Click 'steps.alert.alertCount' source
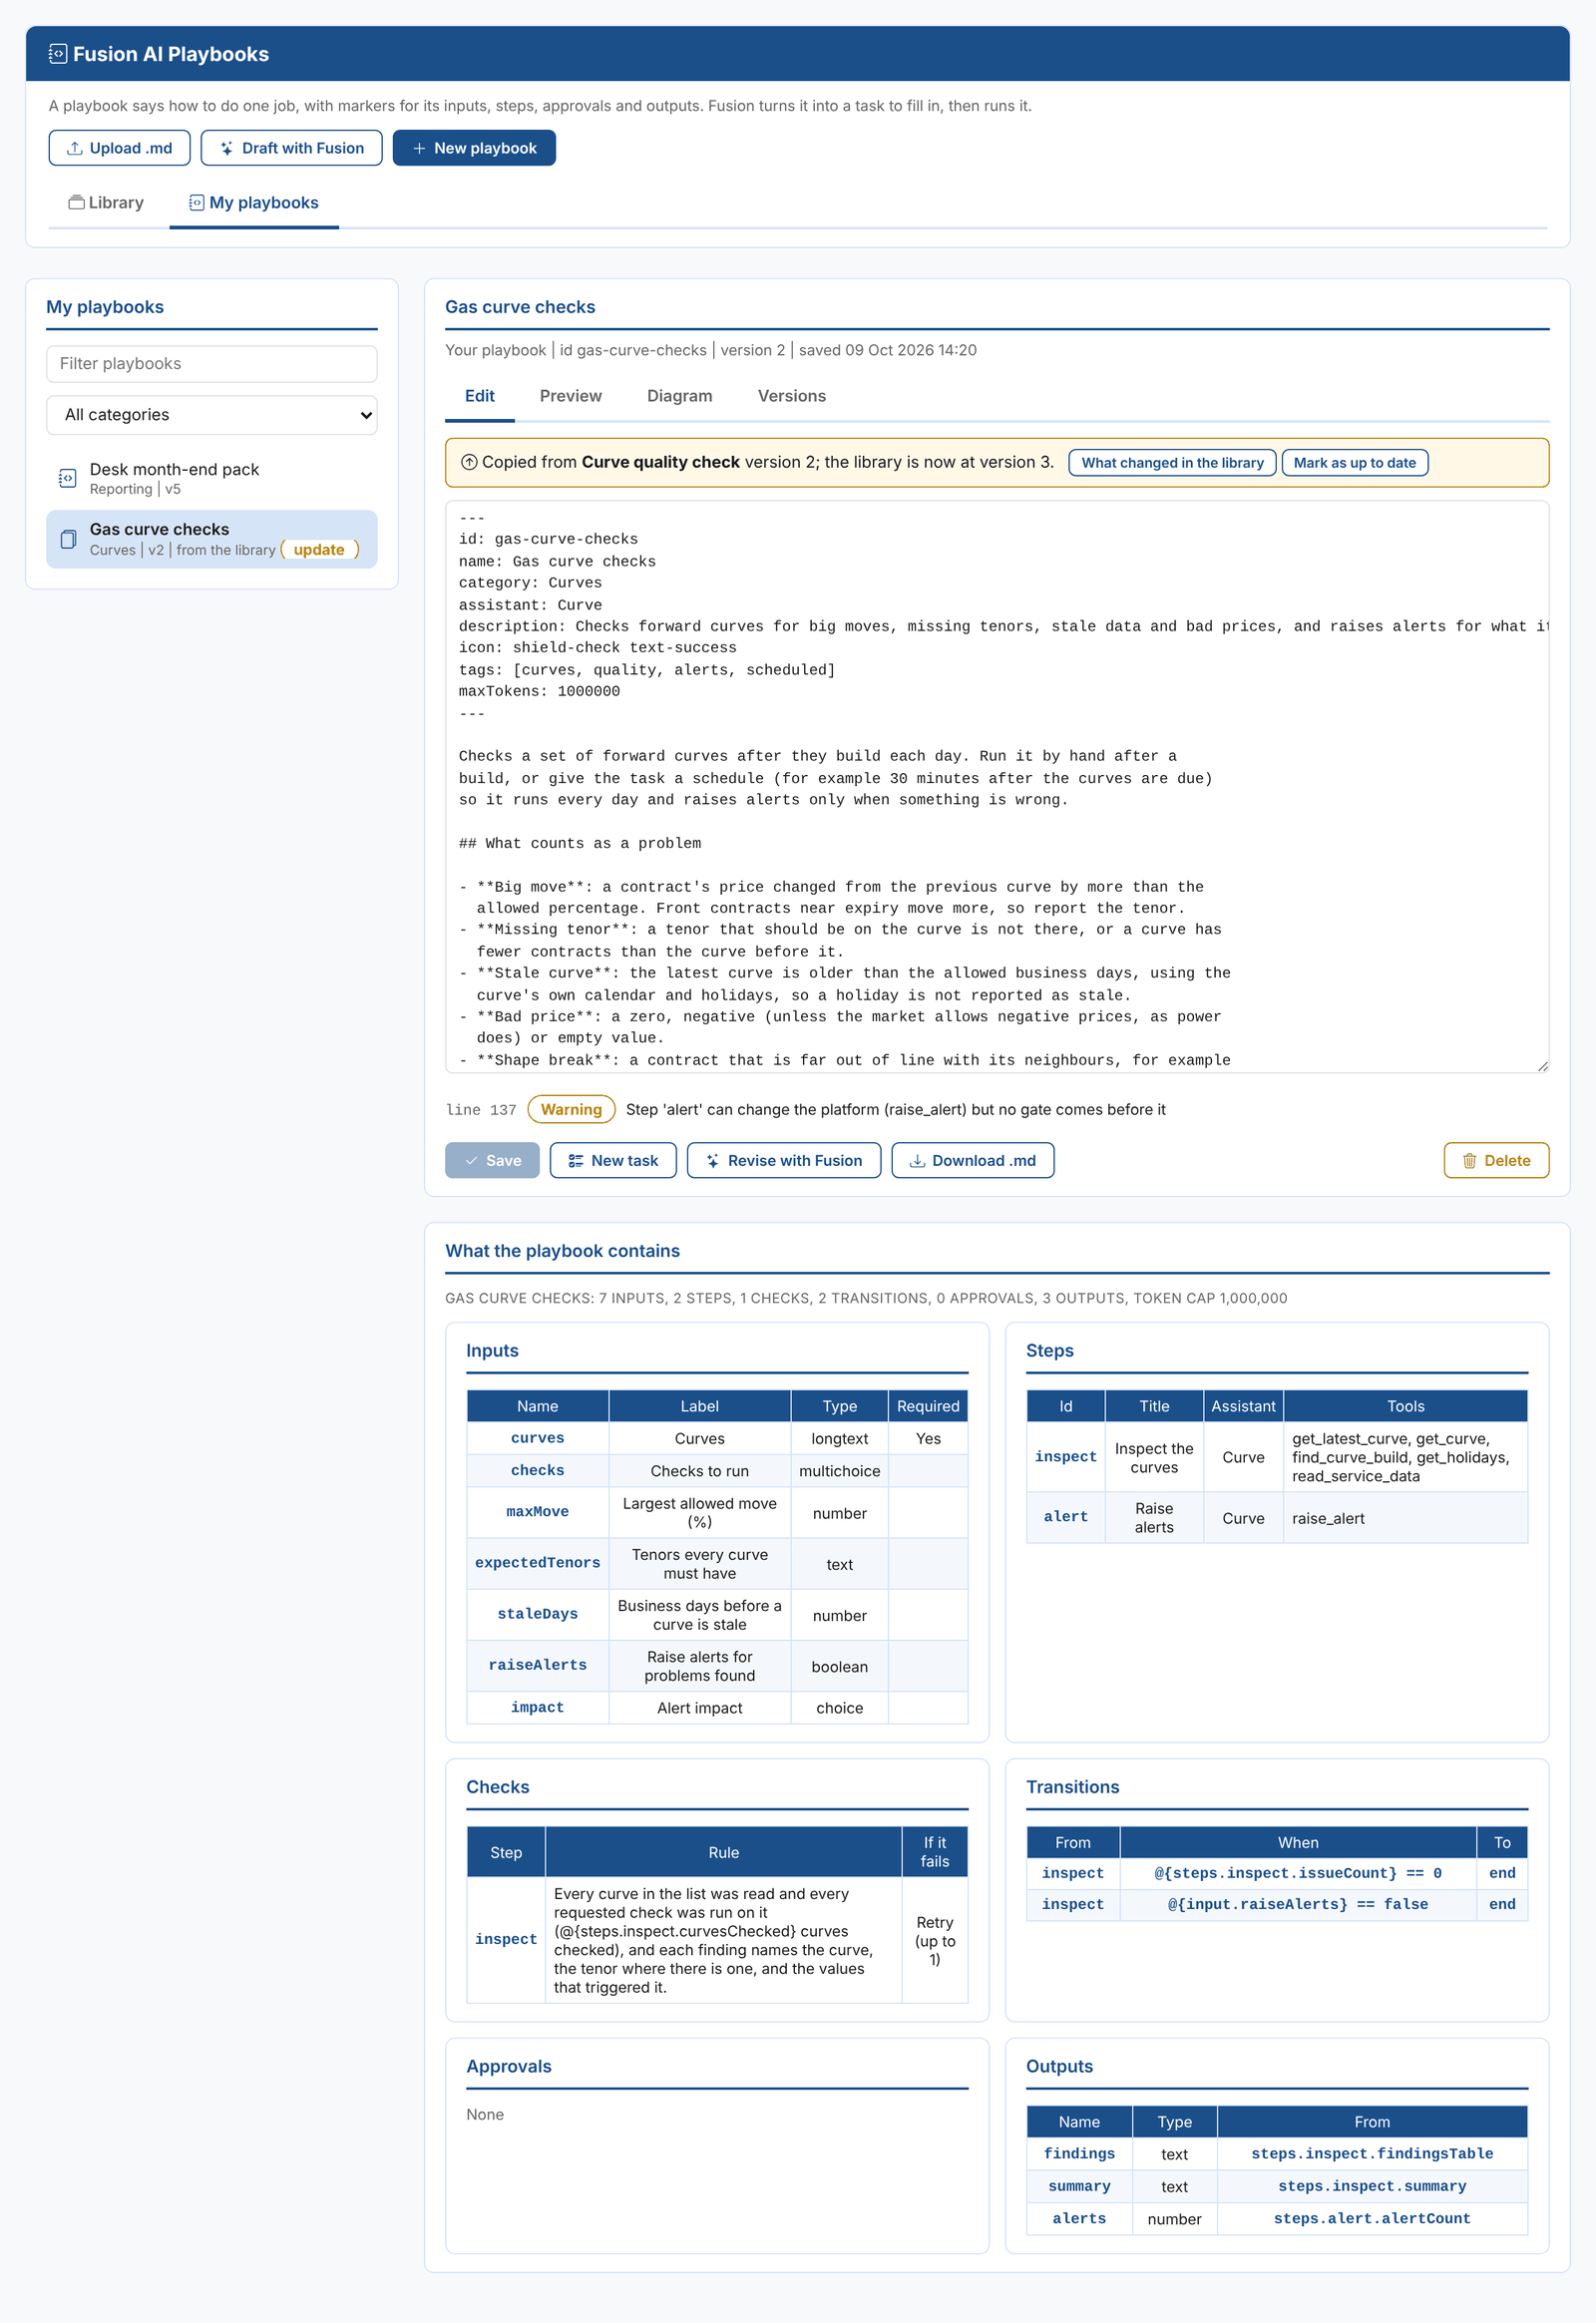 click(1371, 2218)
